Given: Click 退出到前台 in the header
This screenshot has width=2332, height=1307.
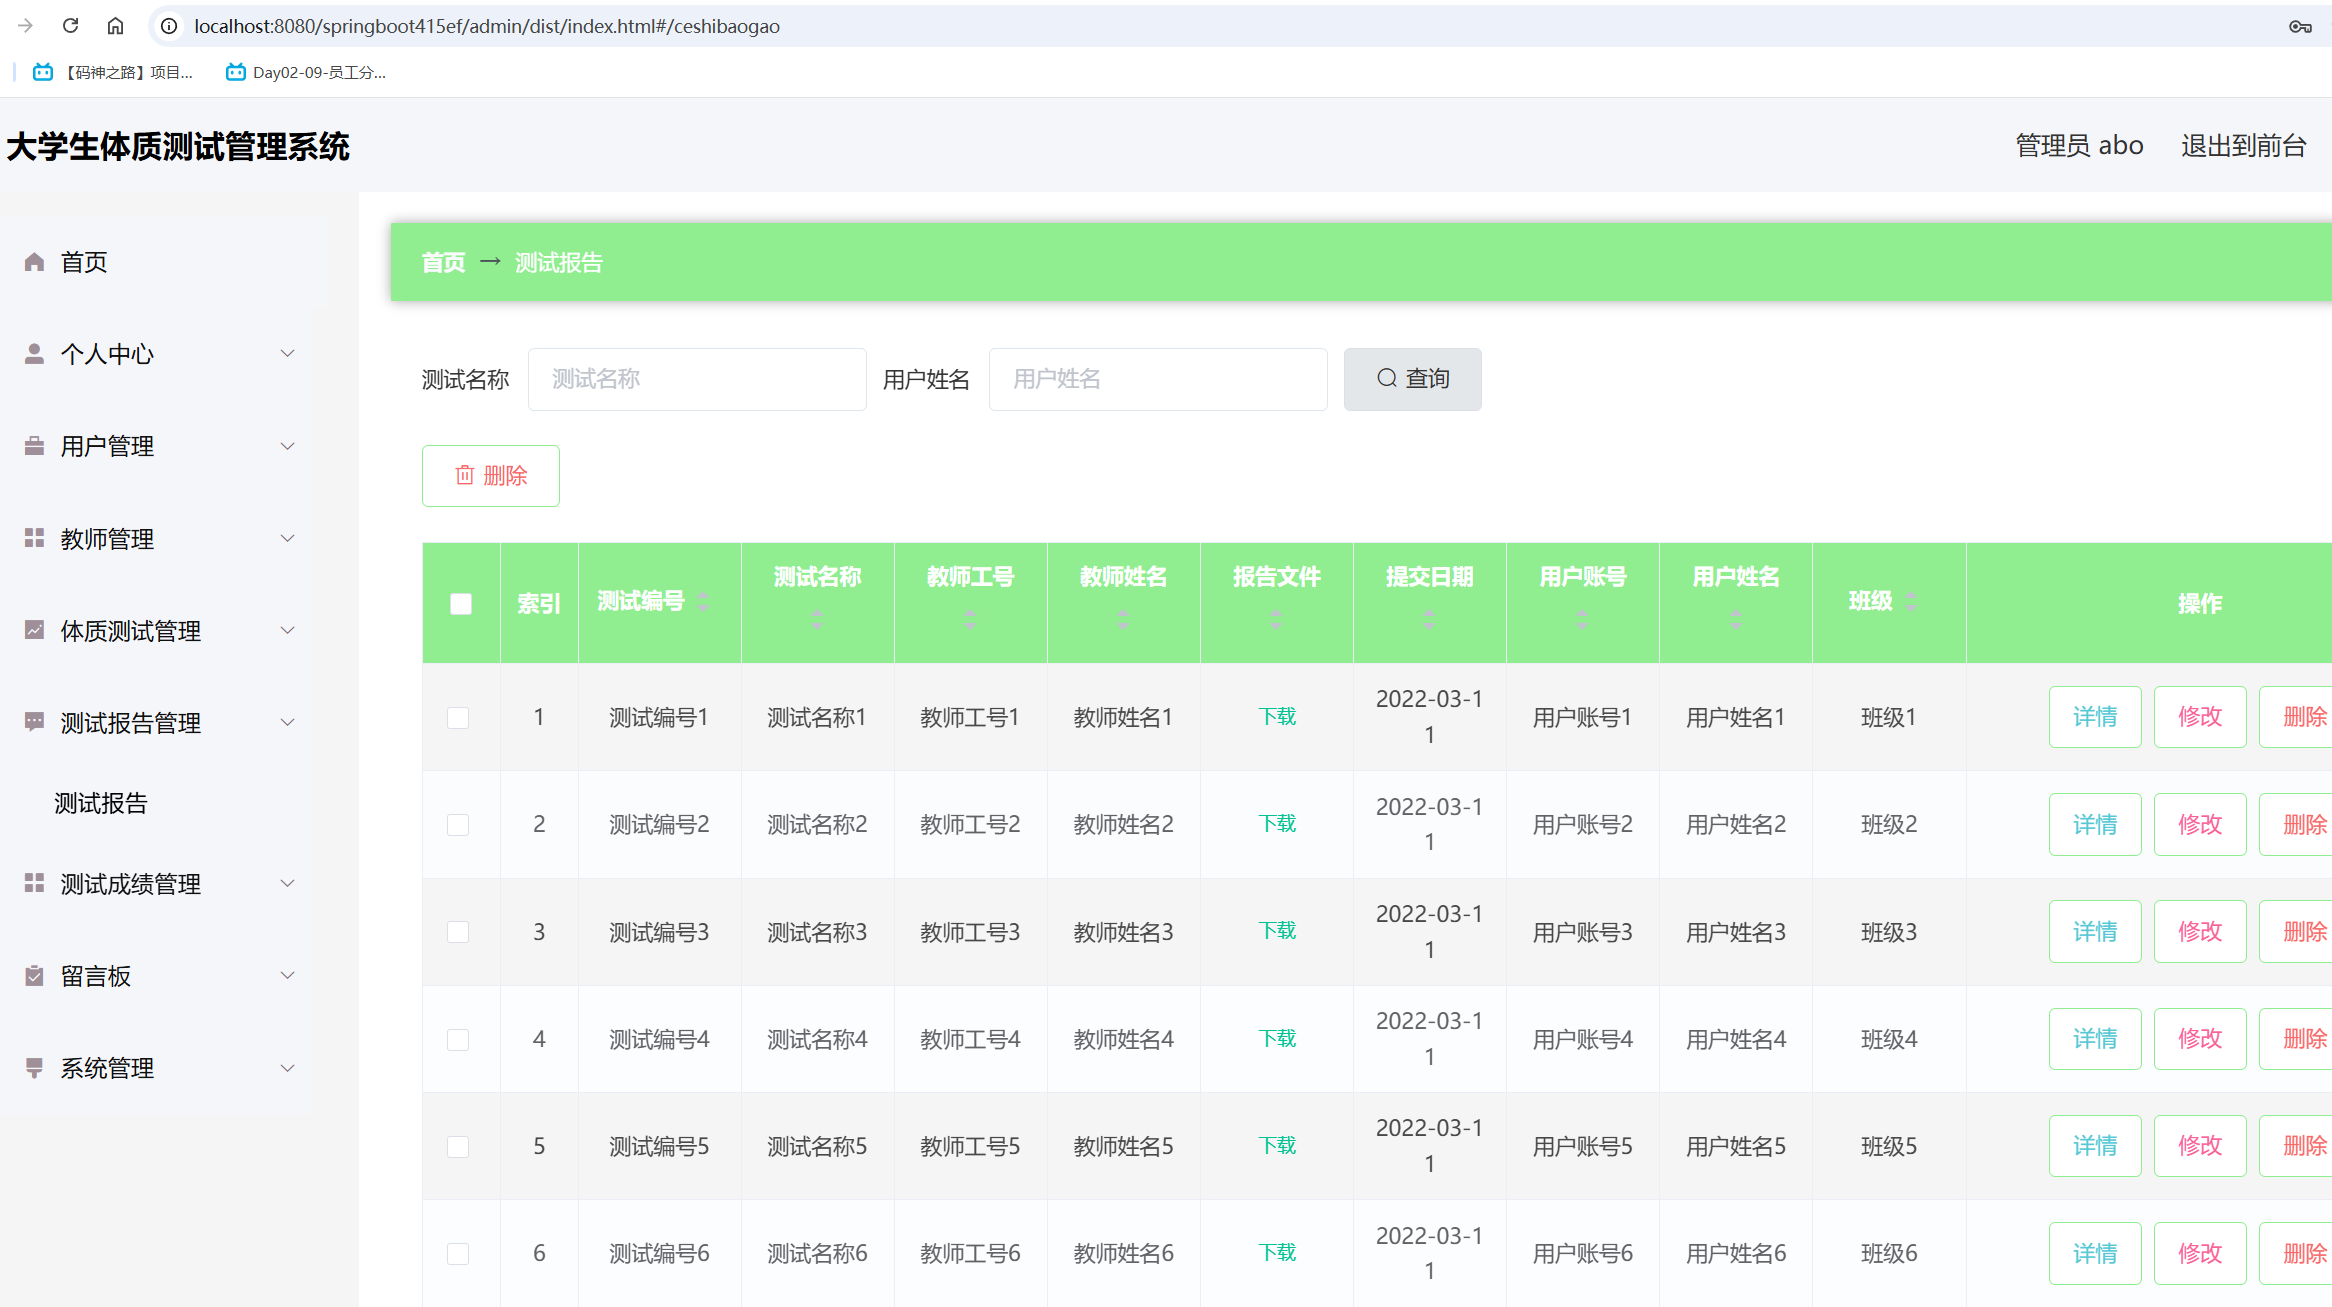Looking at the screenshot, I should tap(2243, 146).
